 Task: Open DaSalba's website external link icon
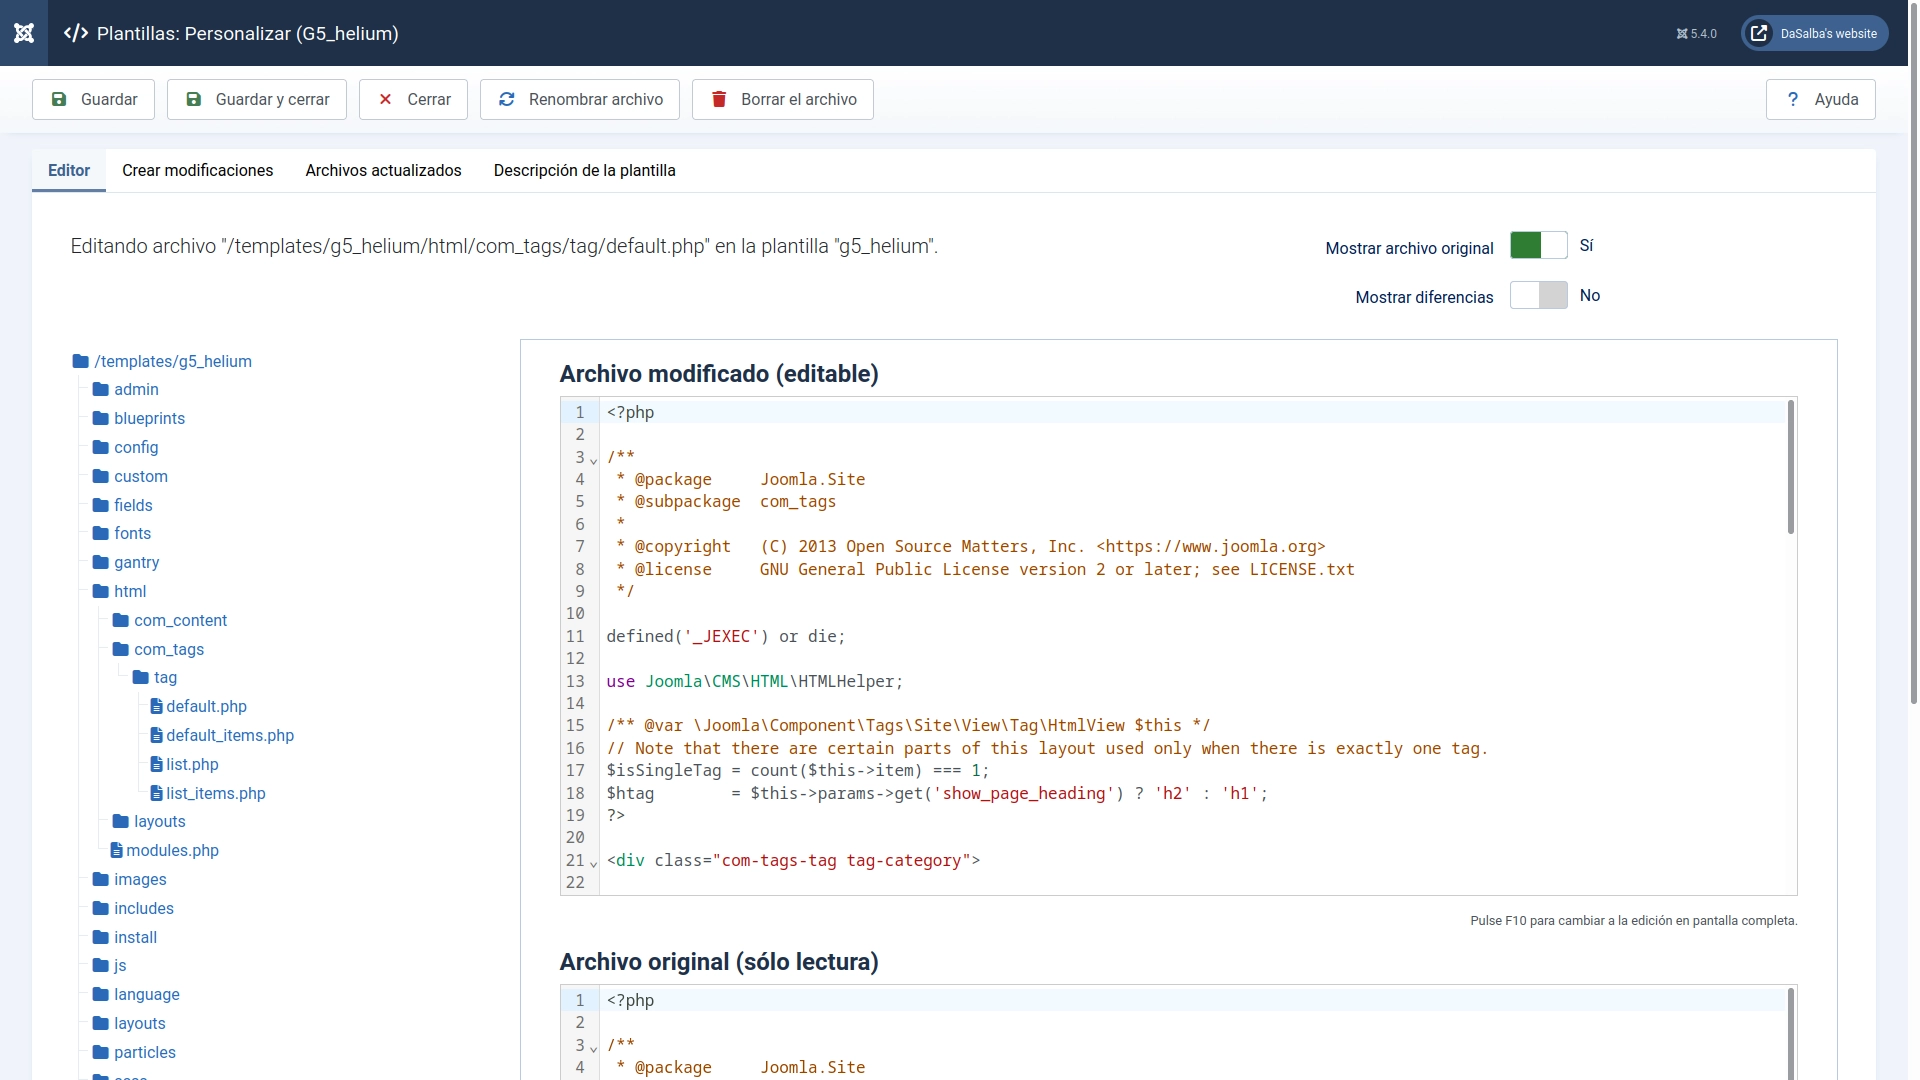pyautogui.click(x=1759, y=33)
